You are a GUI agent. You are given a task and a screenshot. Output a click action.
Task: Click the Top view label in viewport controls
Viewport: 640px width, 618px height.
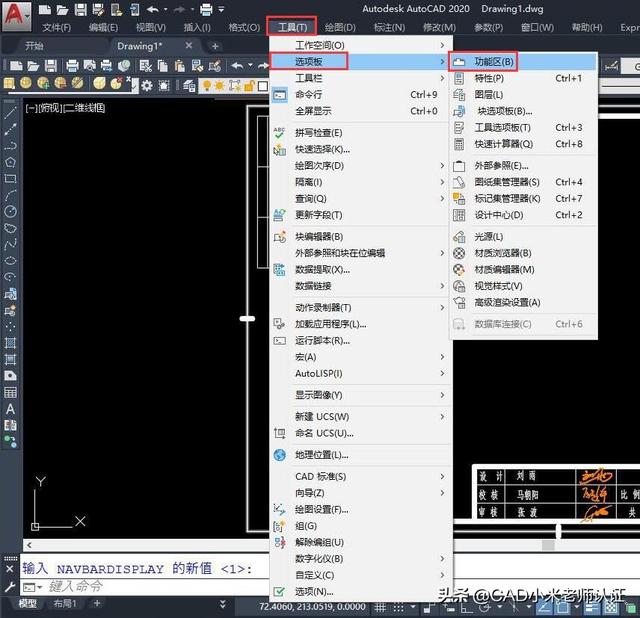pos(51,108)
